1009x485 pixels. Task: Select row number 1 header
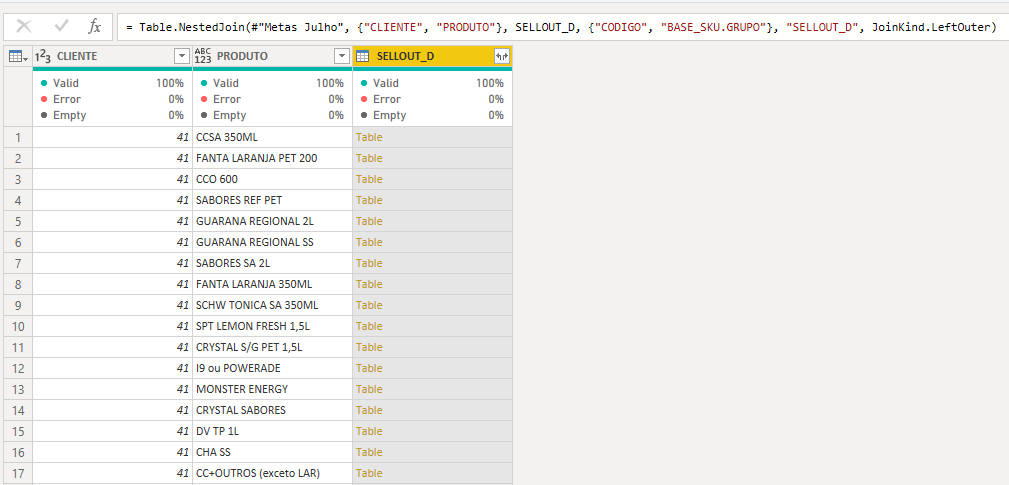point(18,137)
